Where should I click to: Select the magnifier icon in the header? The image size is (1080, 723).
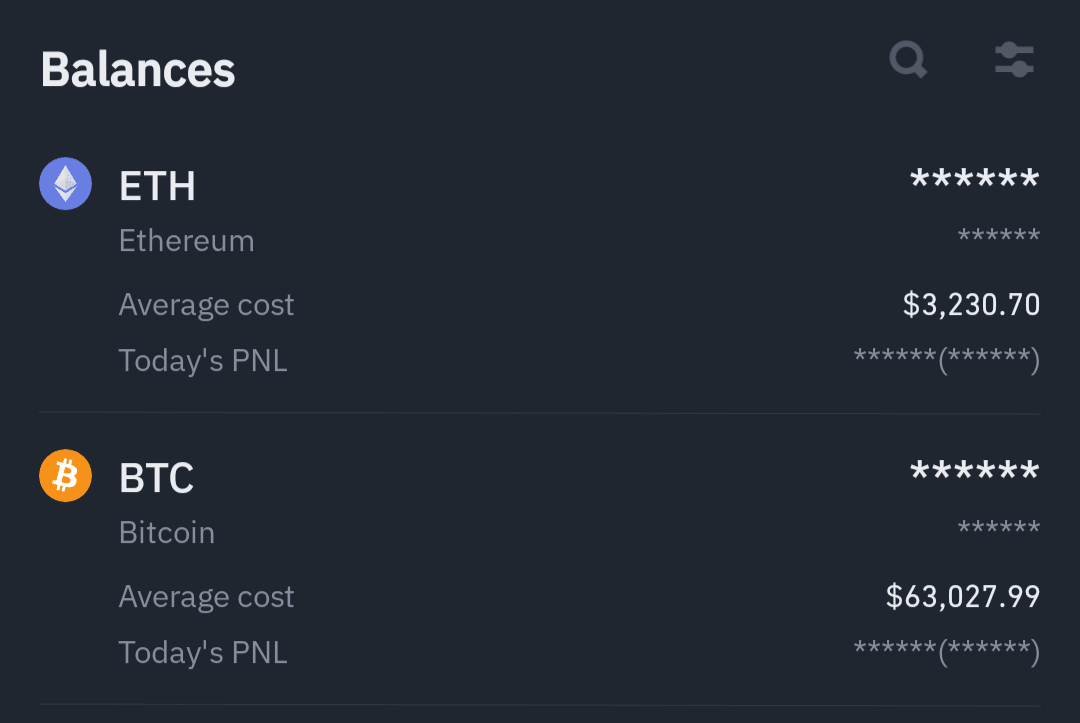point(908,60)
